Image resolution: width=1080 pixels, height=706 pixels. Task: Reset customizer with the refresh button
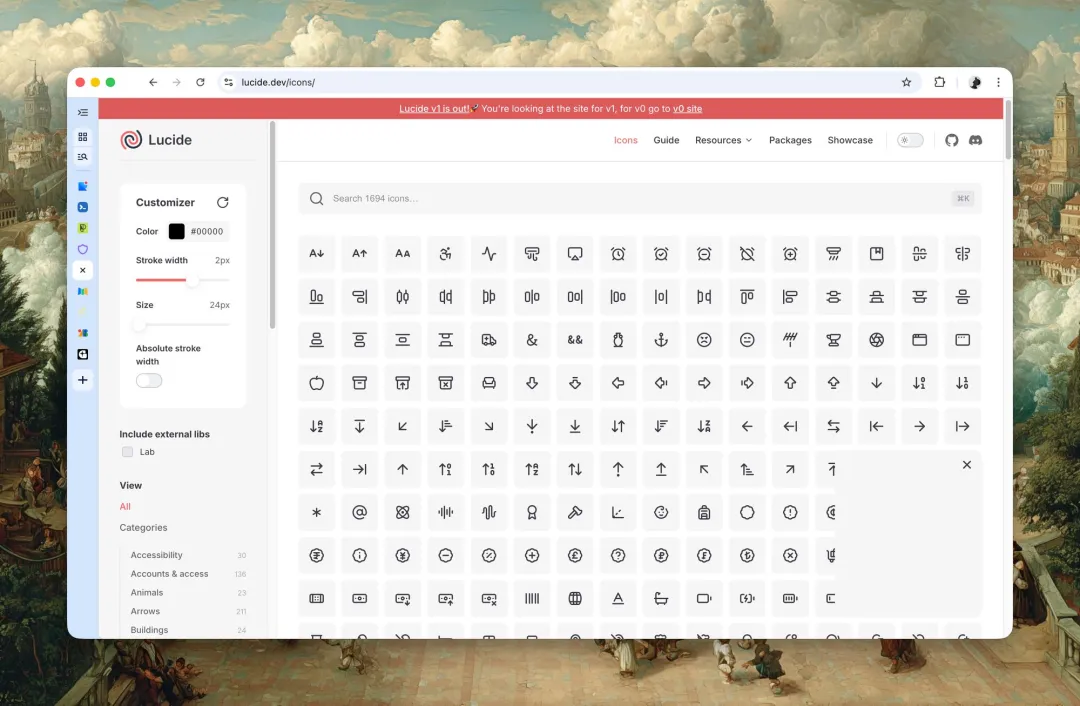223,202
